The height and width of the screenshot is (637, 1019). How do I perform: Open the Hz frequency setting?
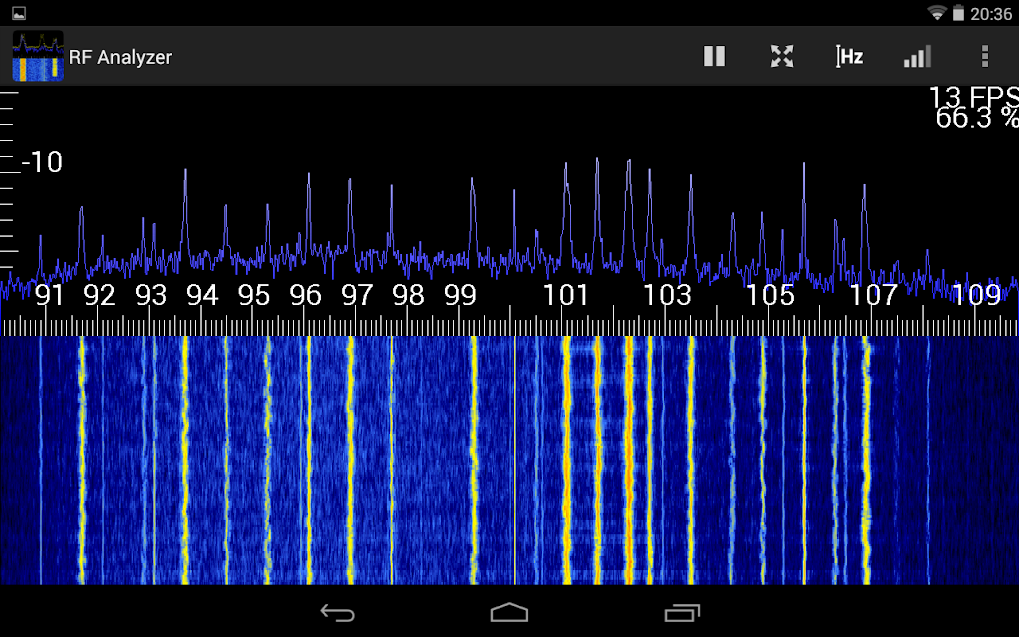849,57
